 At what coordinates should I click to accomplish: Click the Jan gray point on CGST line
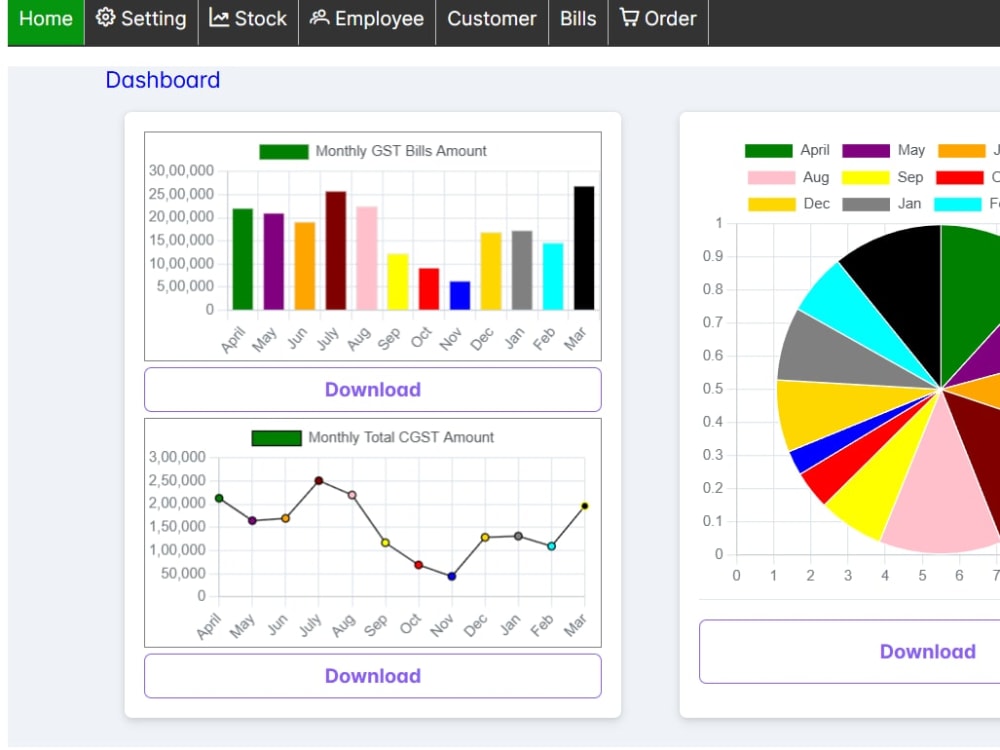pyautogui.click(x=518, y=536)
